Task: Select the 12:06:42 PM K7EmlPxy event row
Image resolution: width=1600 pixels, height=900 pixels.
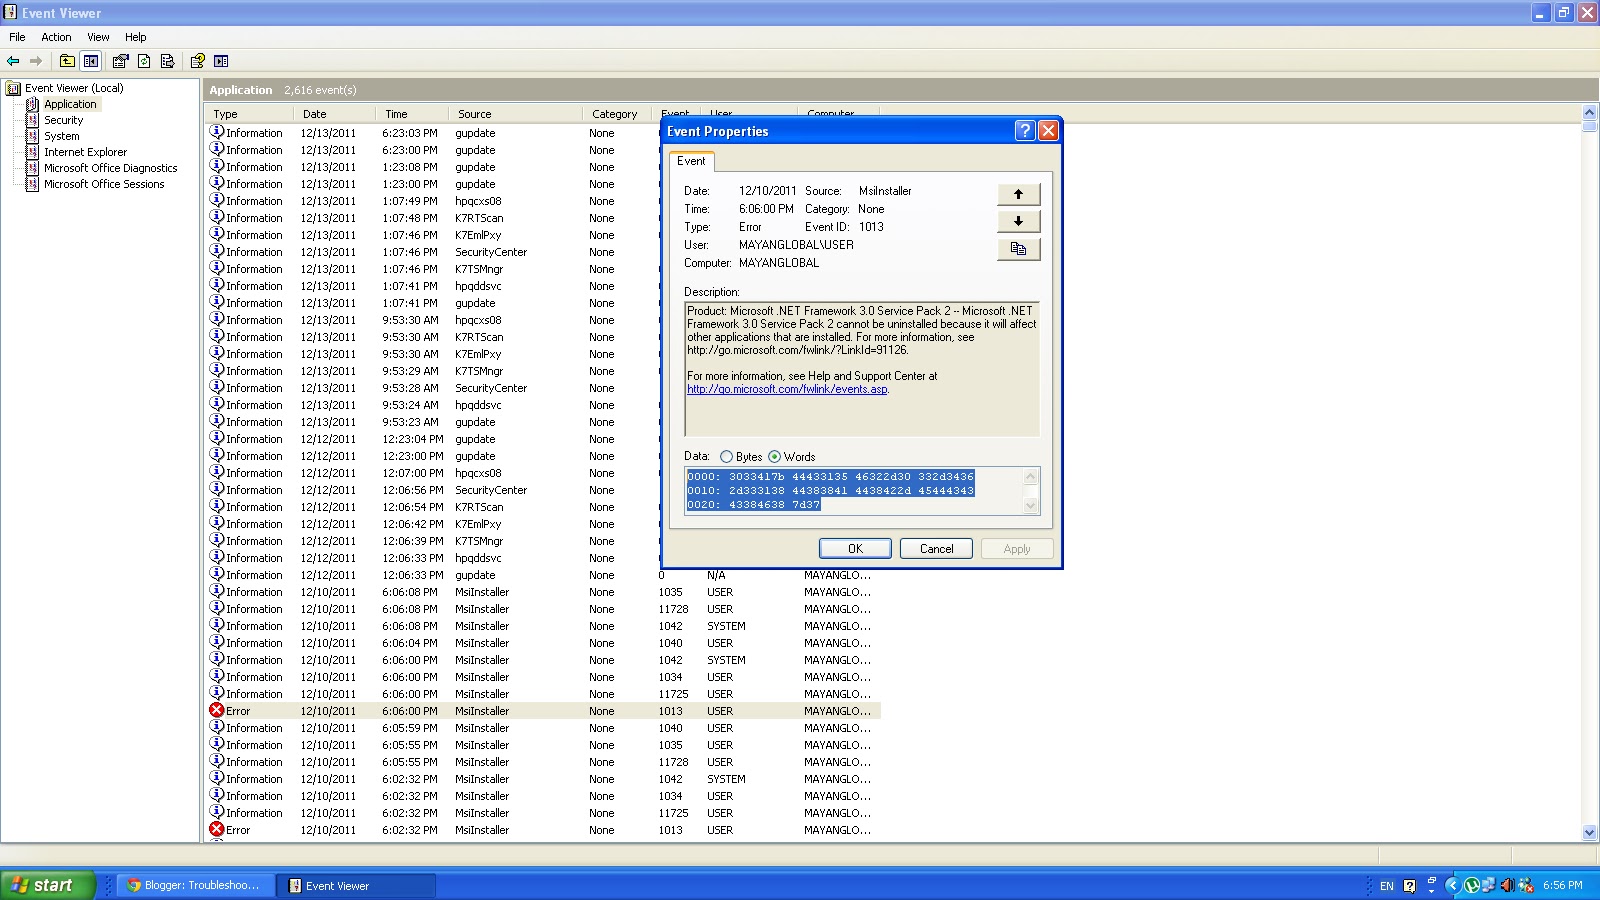Action: (x=543, y=524)
